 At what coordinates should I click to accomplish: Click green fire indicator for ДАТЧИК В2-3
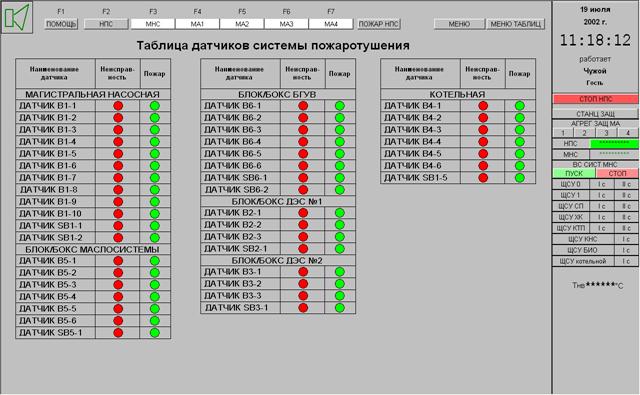340,237
